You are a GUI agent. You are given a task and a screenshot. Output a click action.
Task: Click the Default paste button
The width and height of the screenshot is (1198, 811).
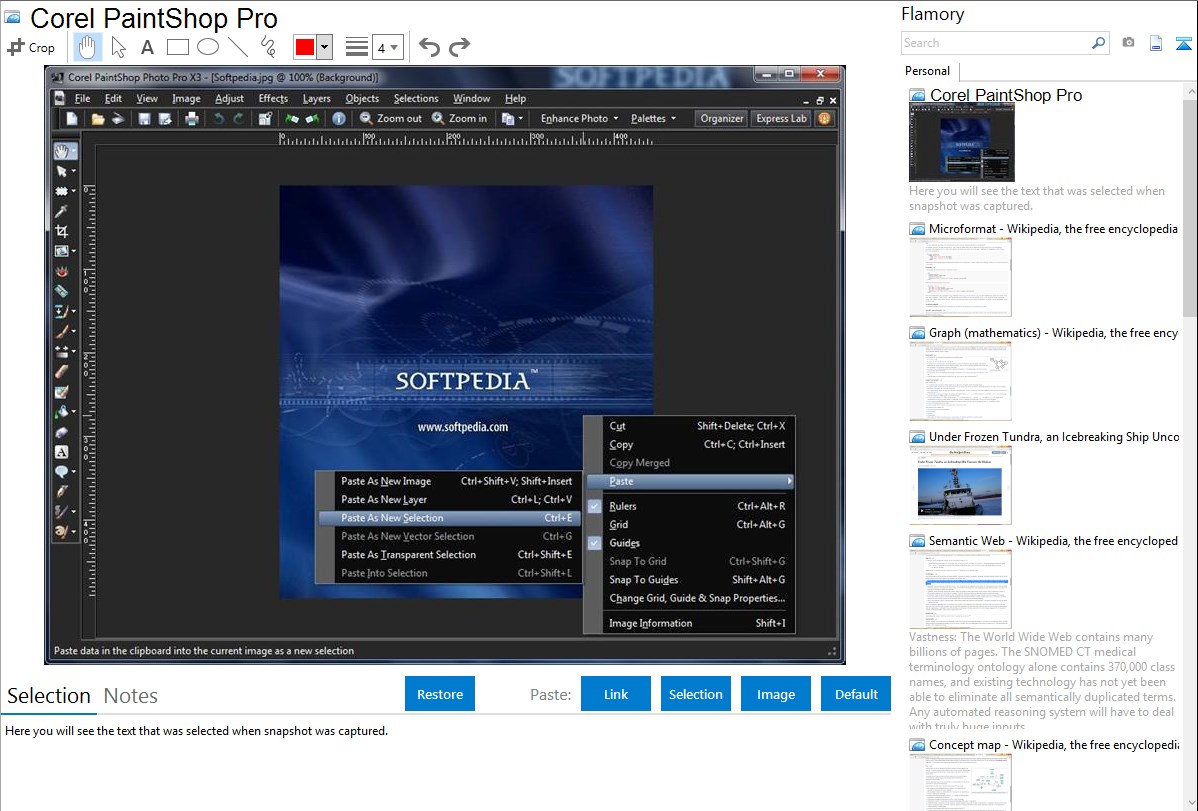click(x=856, y=694)
